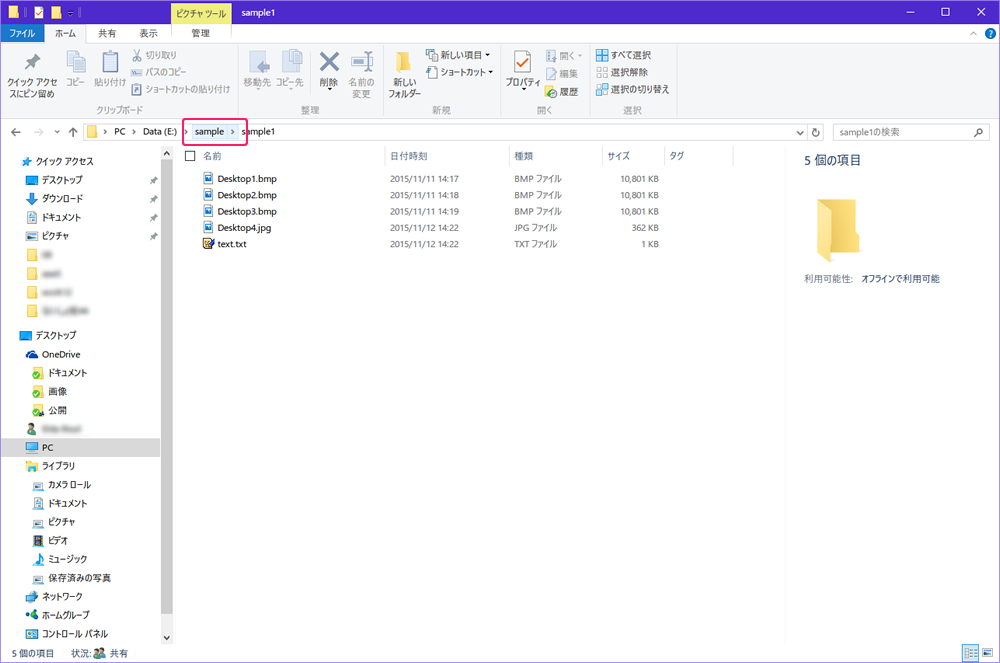Click the Delete X icon
This screenshot has width=1000, height=663.
click(x=329, y=62)
